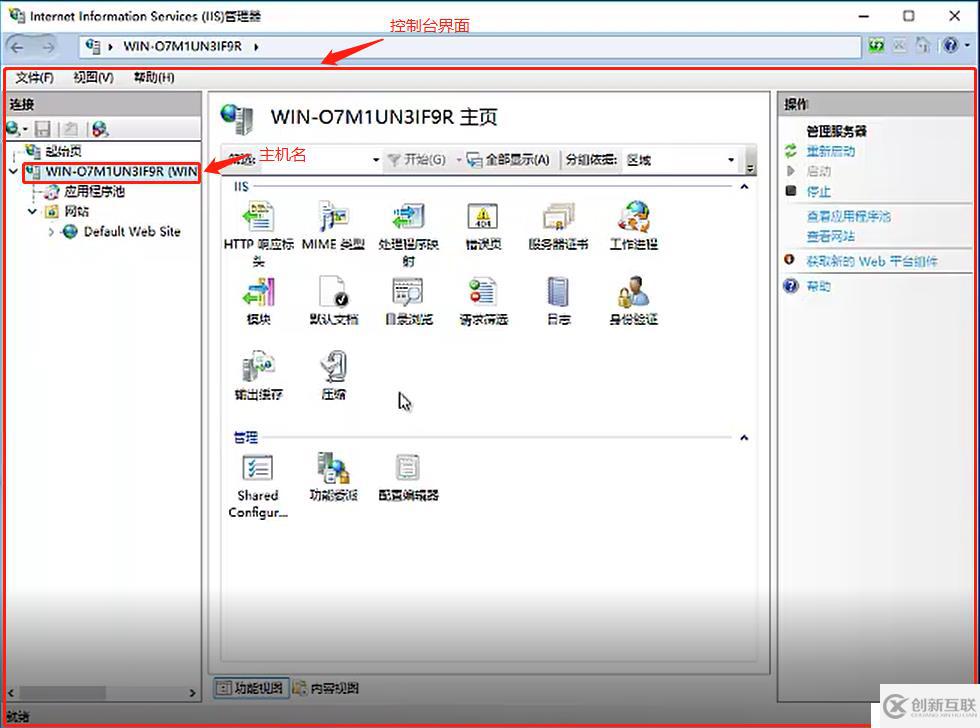This screenshot has width=980, height=728.
Task: Click the address bar breadcrumb WIN-O7M1UN3IF9R
Action: point(182,46)
